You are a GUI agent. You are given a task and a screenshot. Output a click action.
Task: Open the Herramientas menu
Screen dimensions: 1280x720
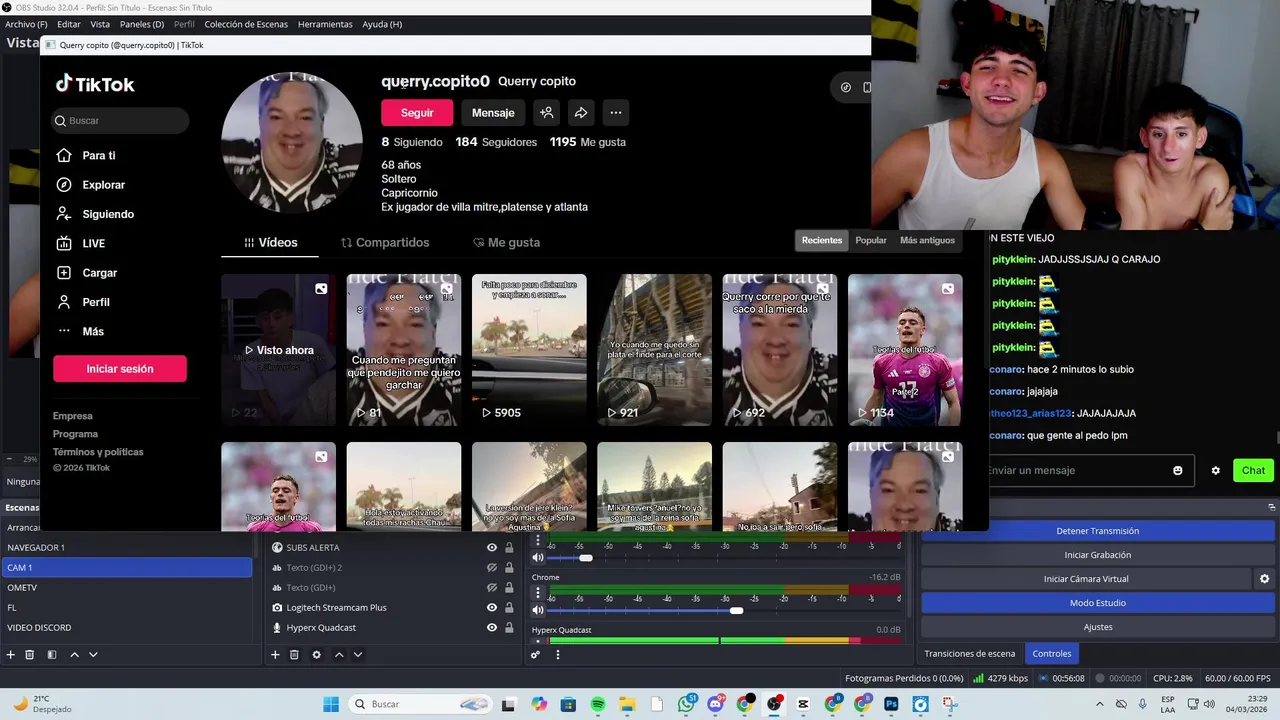click(325, 24)
